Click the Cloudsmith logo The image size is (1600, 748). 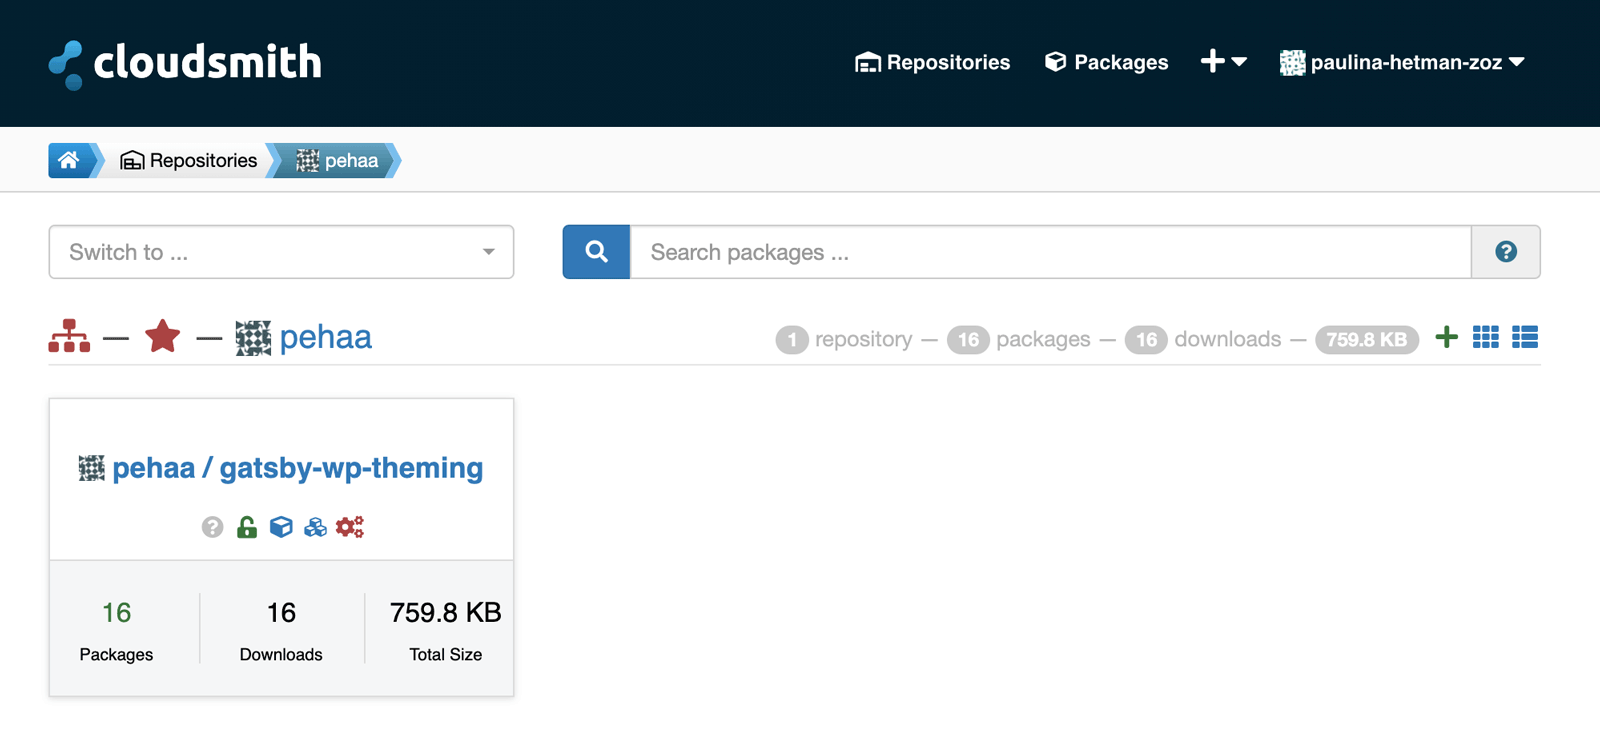pos(185,63)
